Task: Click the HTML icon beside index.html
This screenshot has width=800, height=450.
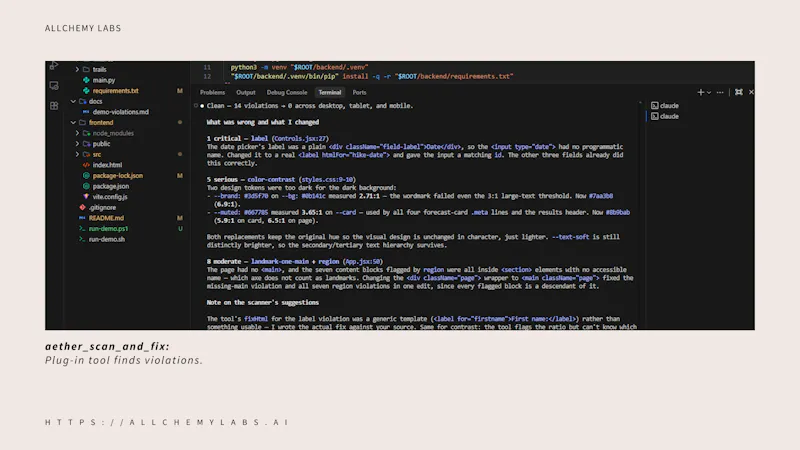Action: pos(86,165)
